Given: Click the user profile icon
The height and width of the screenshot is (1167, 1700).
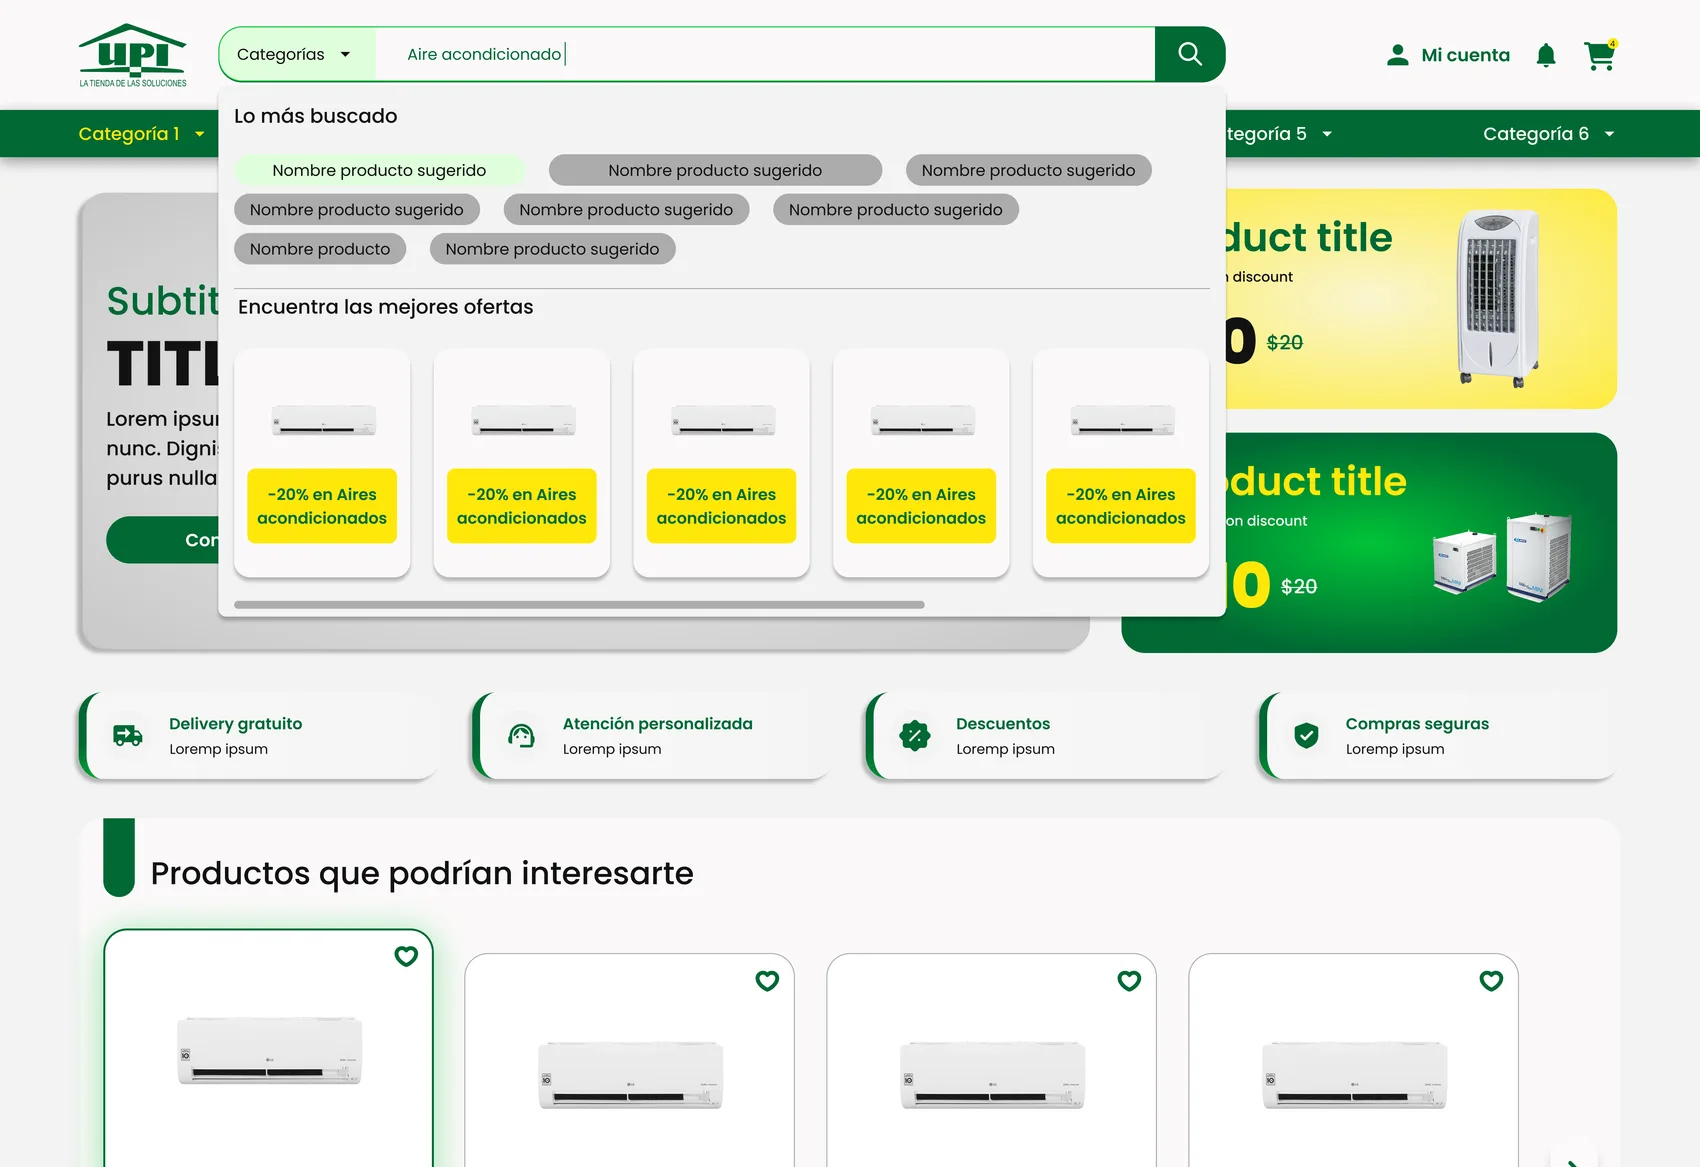Looking at the screenshot, I should (x=1398, y=55).
